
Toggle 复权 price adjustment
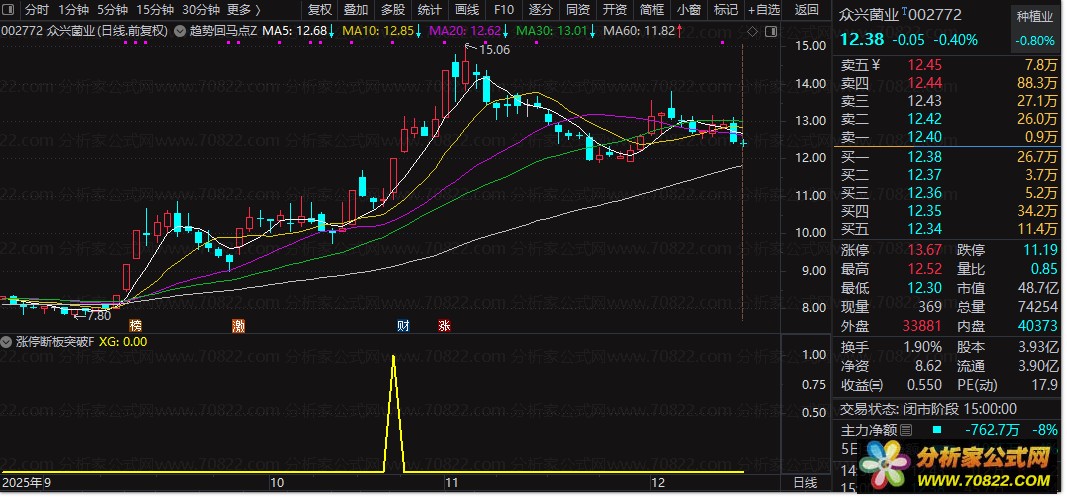[x=320, y=10]
